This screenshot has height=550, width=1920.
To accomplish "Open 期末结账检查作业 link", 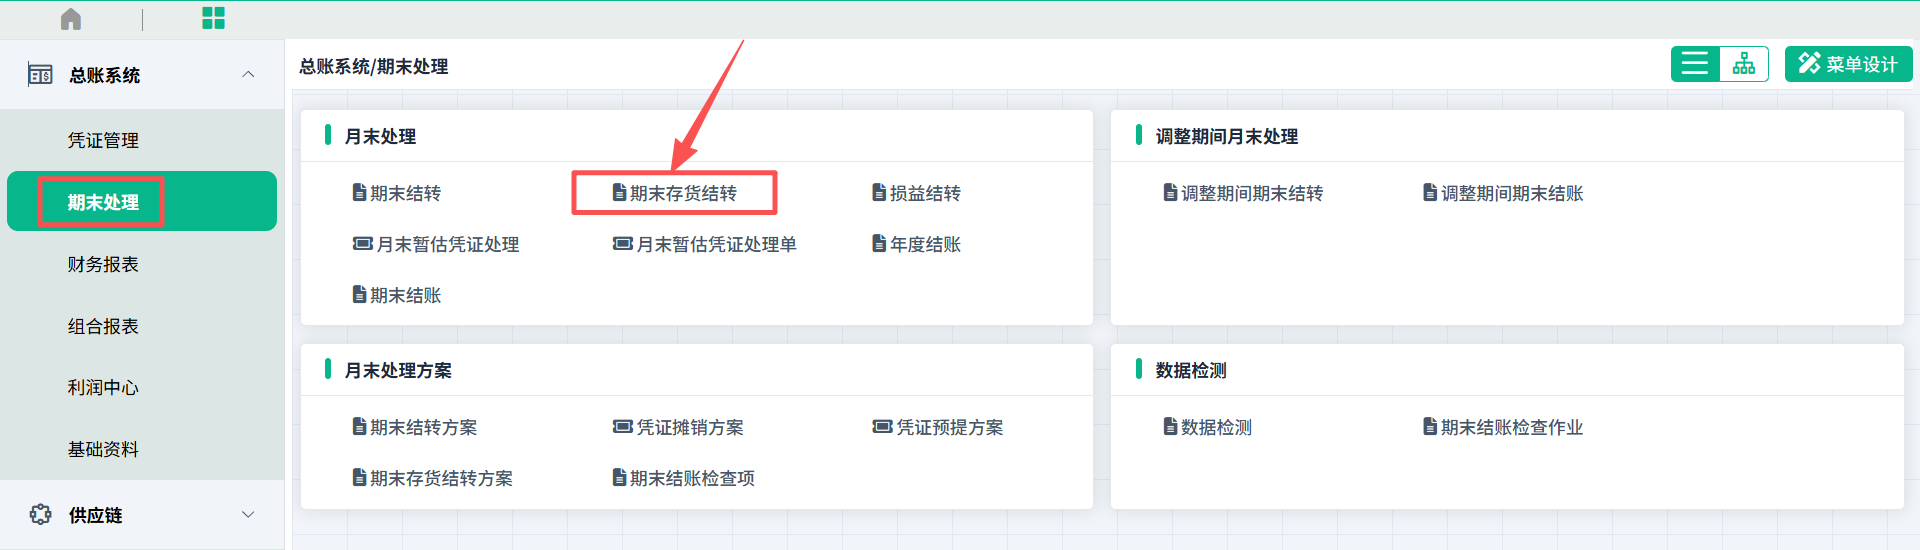I will point(1511,427).
